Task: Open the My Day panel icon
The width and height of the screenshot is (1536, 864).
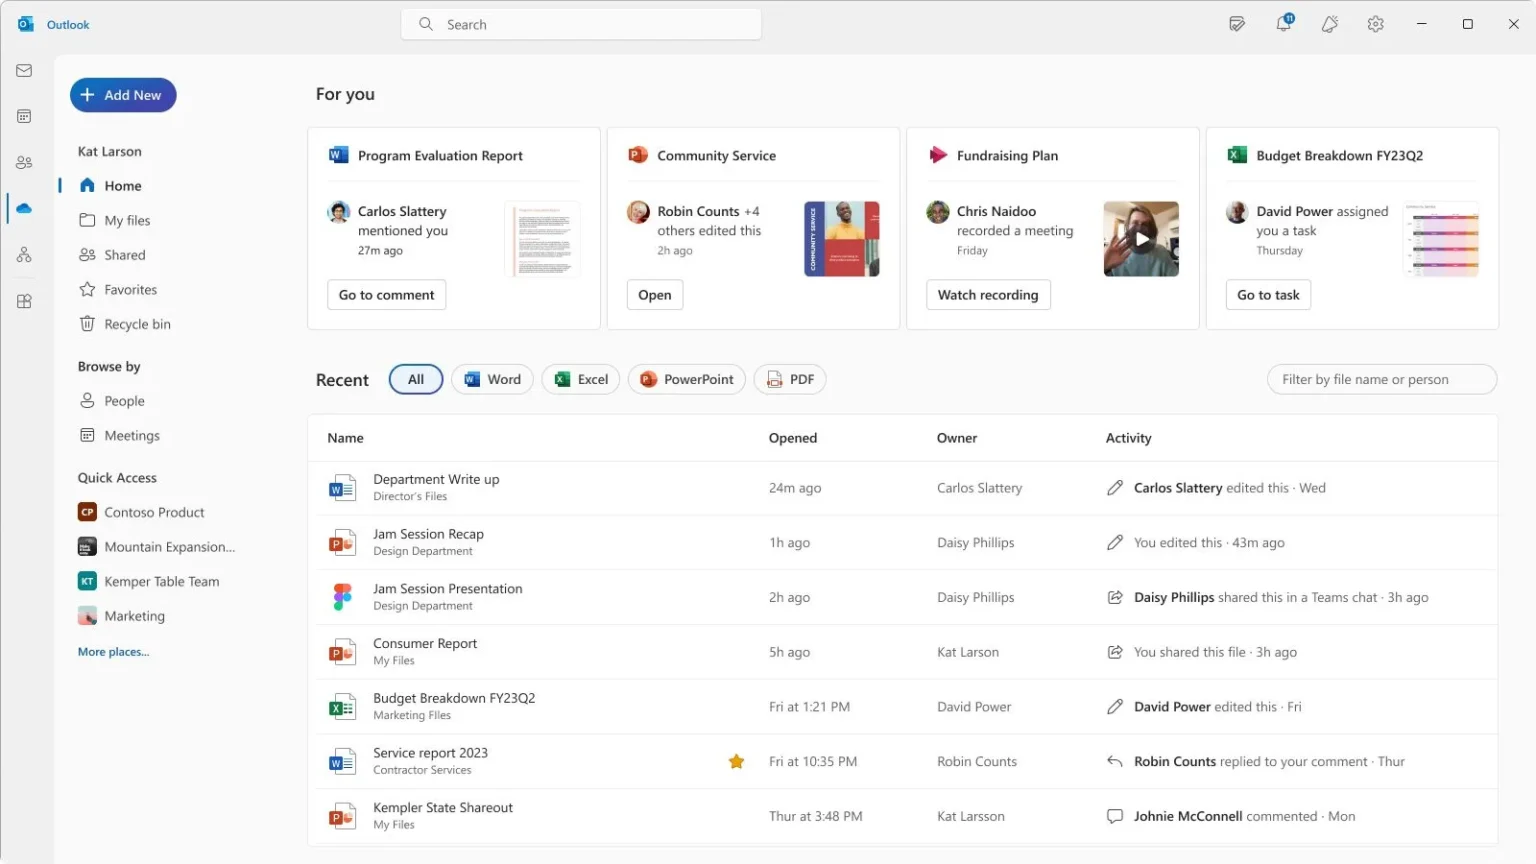Action: pos(1237,23)
